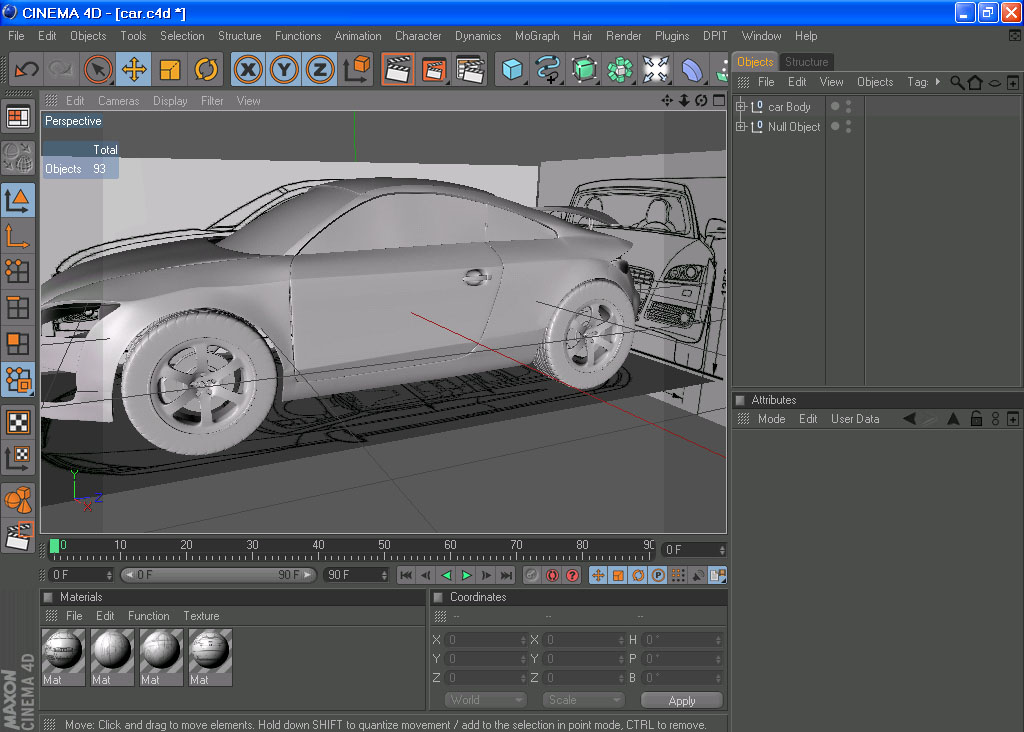The width and height of the screenshot is (1024, 732).
Task: Adjust the end frame 90 F stepper
Action: coord(384,575)
